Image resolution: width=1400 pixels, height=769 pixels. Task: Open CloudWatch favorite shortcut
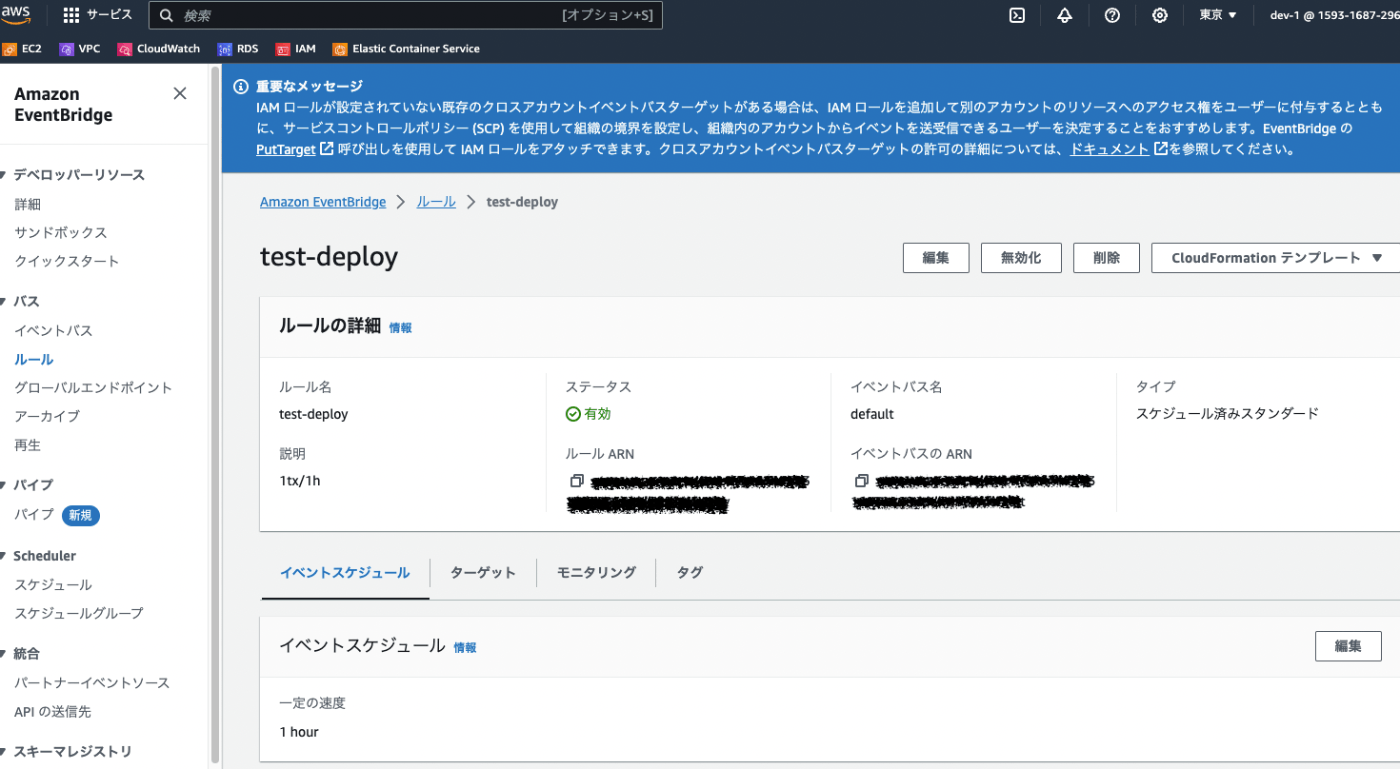(x=159, y=49)
